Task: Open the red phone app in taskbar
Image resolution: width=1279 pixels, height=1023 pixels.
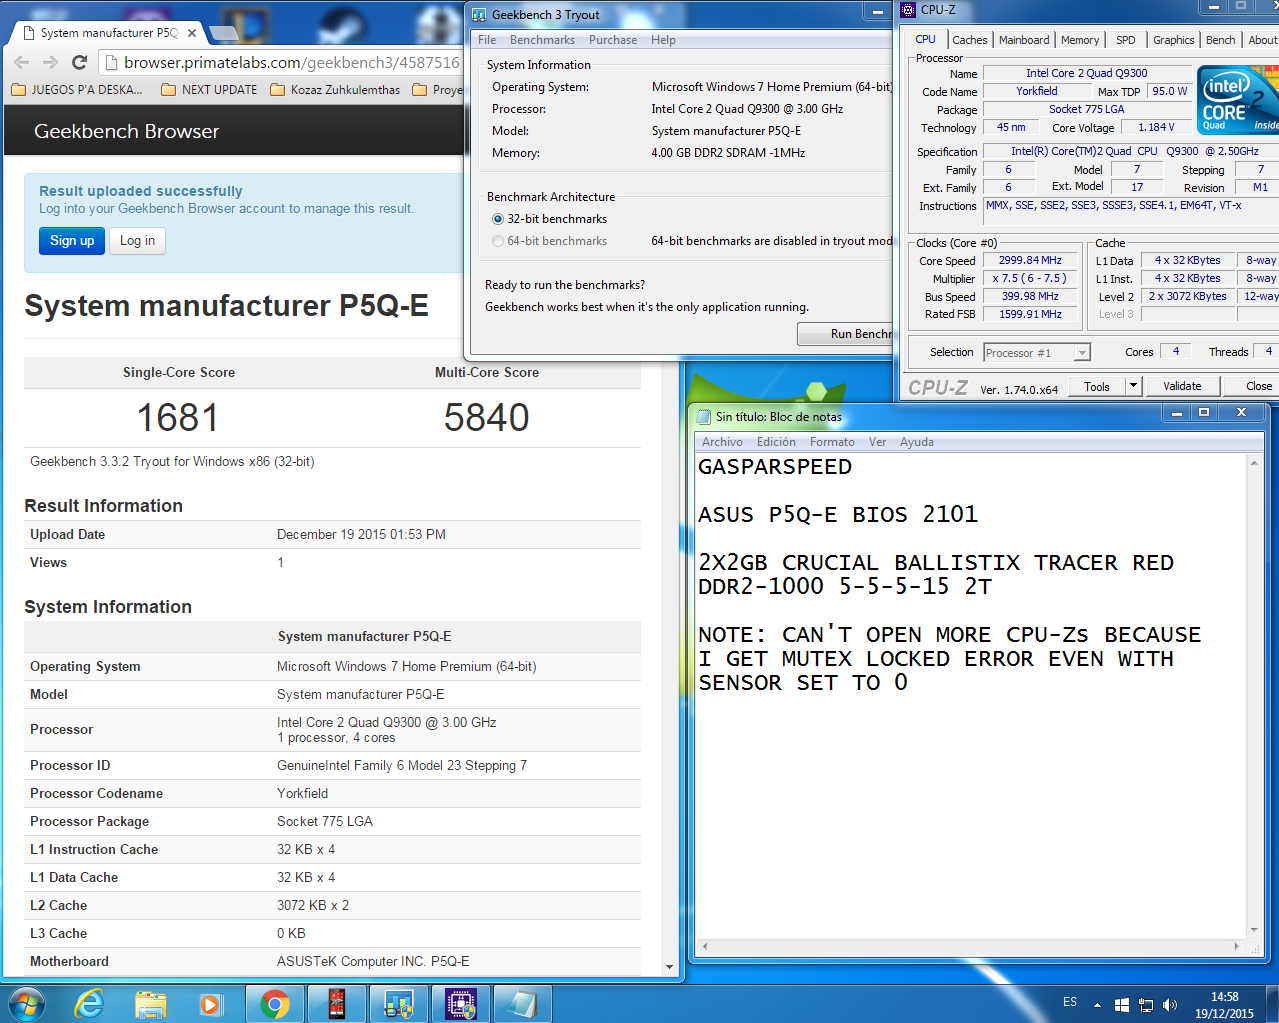Action: click(336, 1003)
